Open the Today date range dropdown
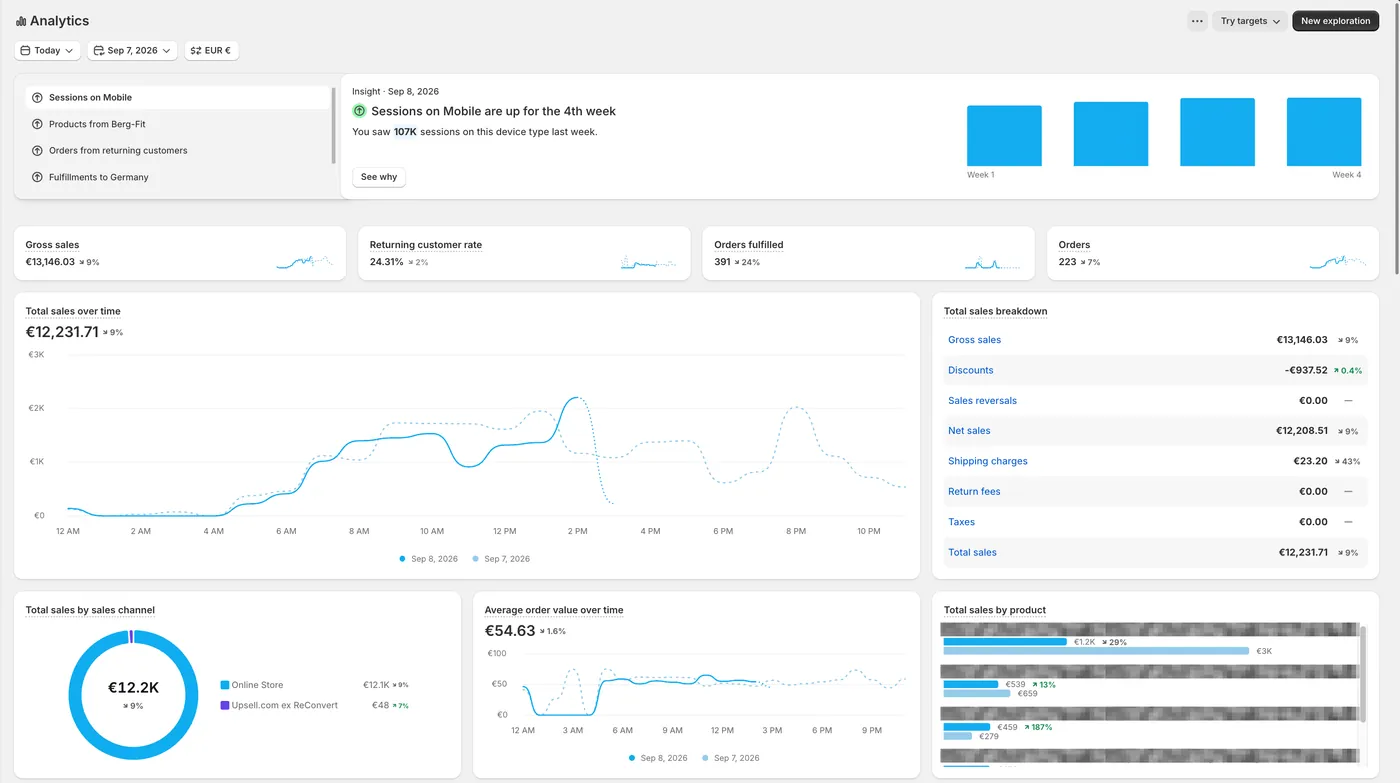 coord(47,51)
